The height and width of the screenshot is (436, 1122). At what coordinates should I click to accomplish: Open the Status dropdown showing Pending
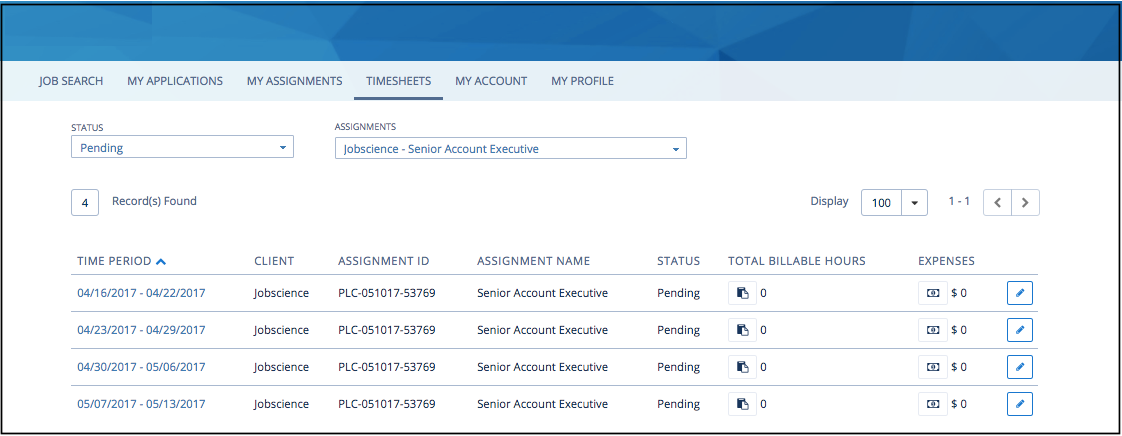tap(182, 147)
